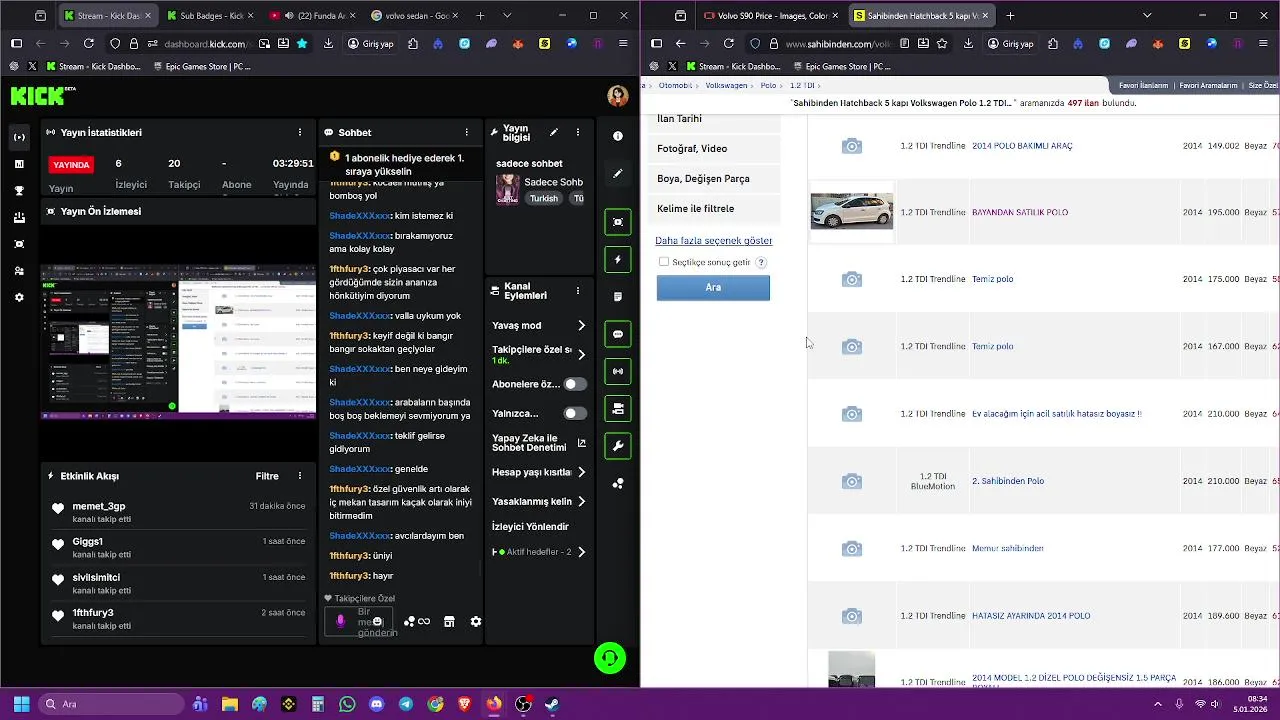Click the info icon in Kick right sidebar
Viewport: 1280px width, 720px height.
tap(618, 136)
